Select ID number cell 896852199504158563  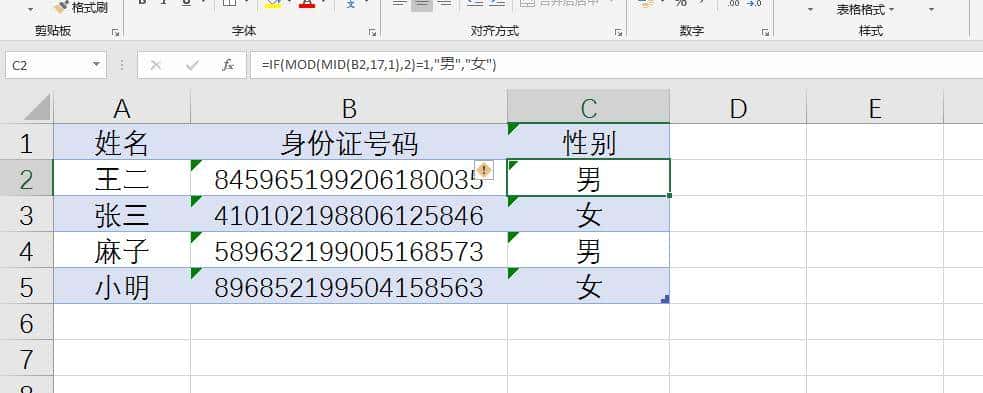coord(349,286)
